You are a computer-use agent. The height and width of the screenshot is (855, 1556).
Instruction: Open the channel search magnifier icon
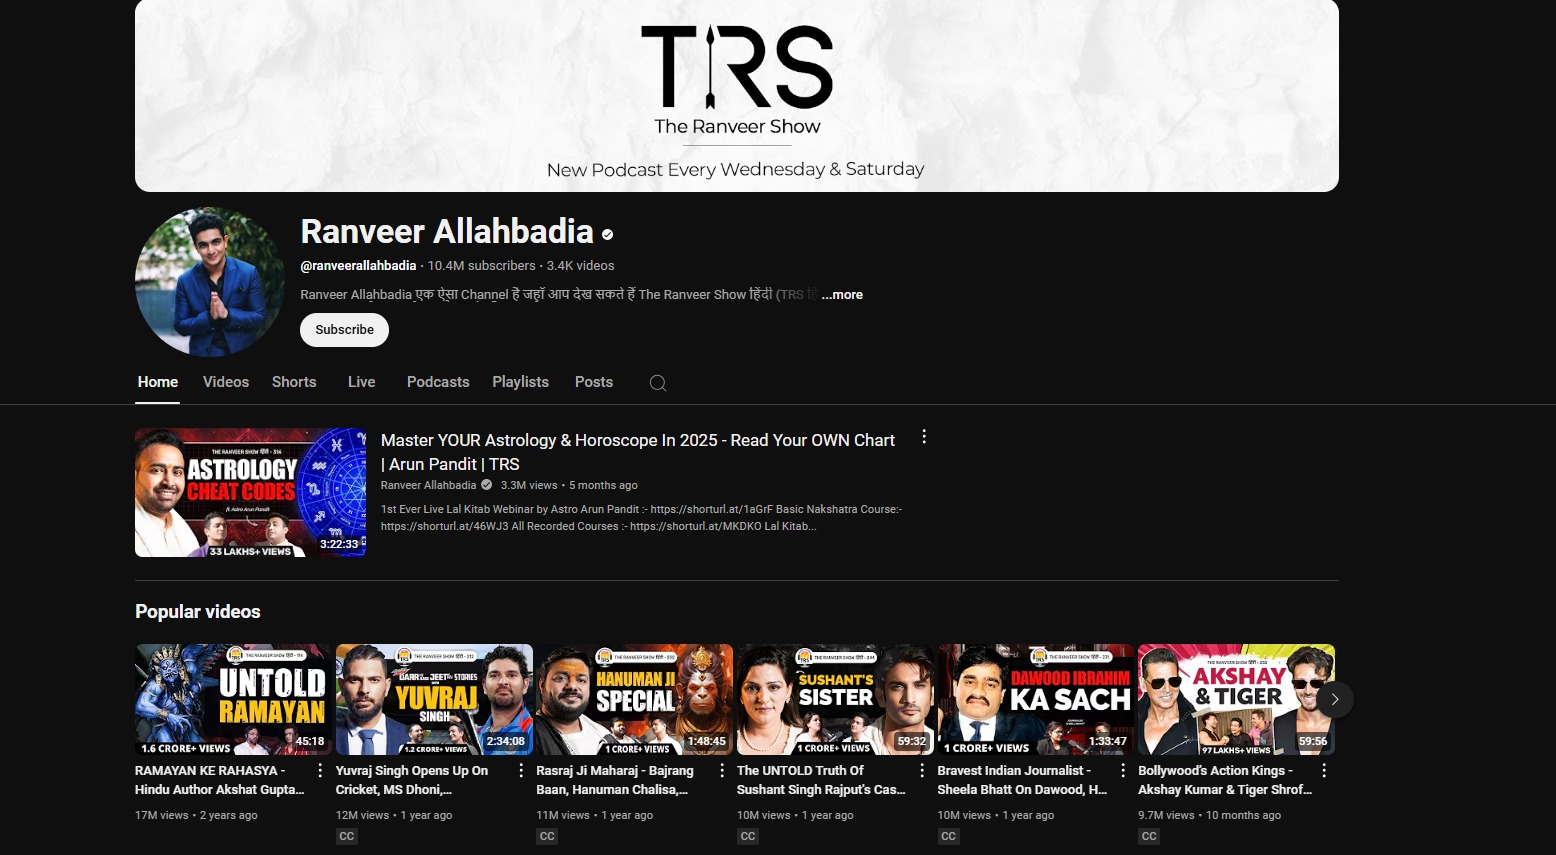point(657,383)
